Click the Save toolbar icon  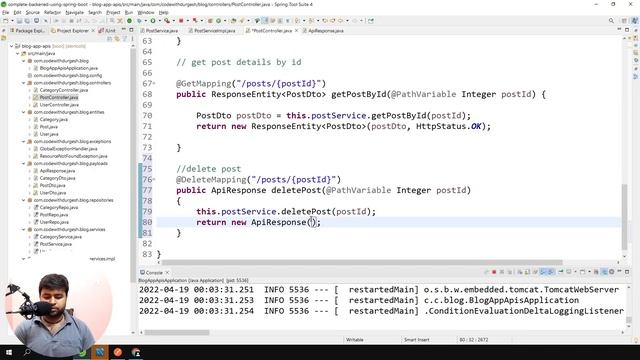(x=19, y=20)
